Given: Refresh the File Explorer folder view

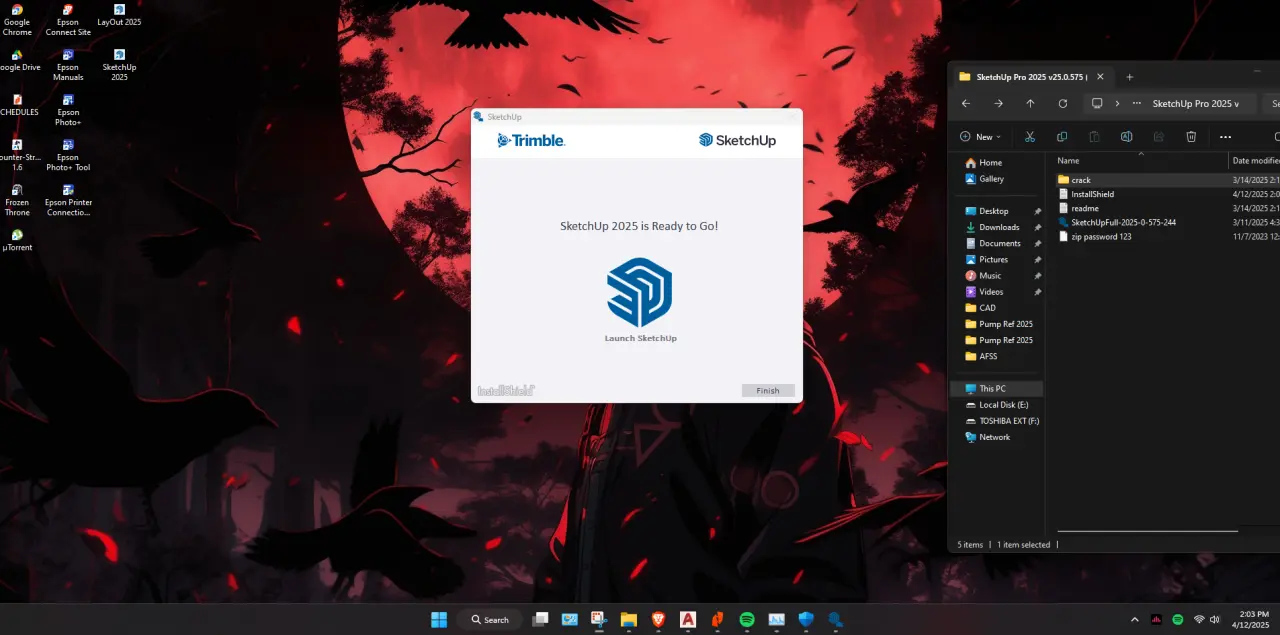Looking at the screenshot, I should pyautogui.click(x=1062, y=103).
